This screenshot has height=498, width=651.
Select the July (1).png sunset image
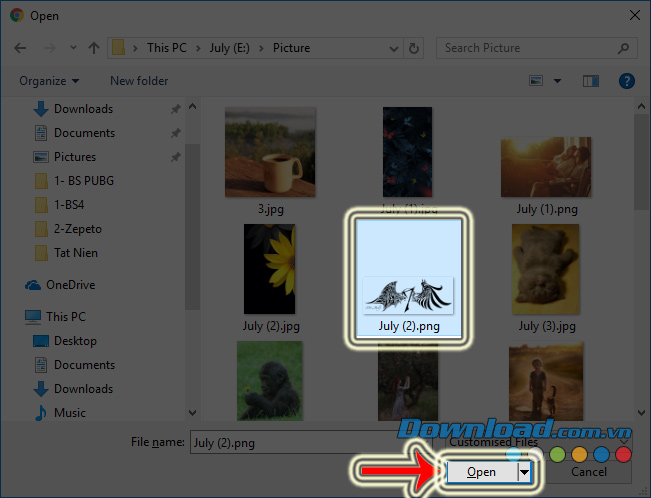pos(546,167)
